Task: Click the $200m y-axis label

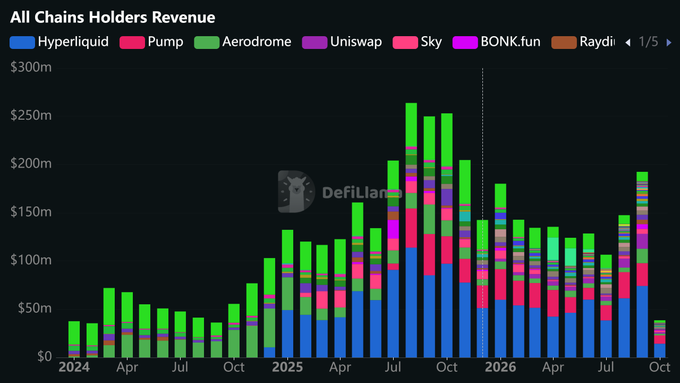Action: [31, 164]
